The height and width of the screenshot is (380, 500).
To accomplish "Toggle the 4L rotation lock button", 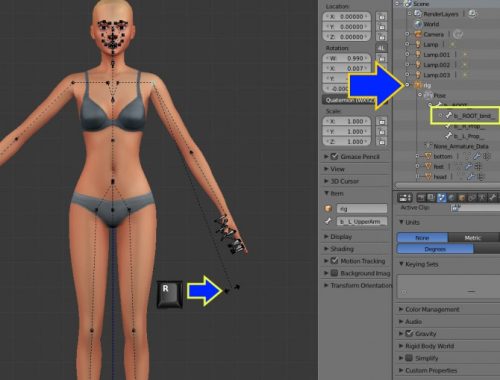I will click(381, 48).
